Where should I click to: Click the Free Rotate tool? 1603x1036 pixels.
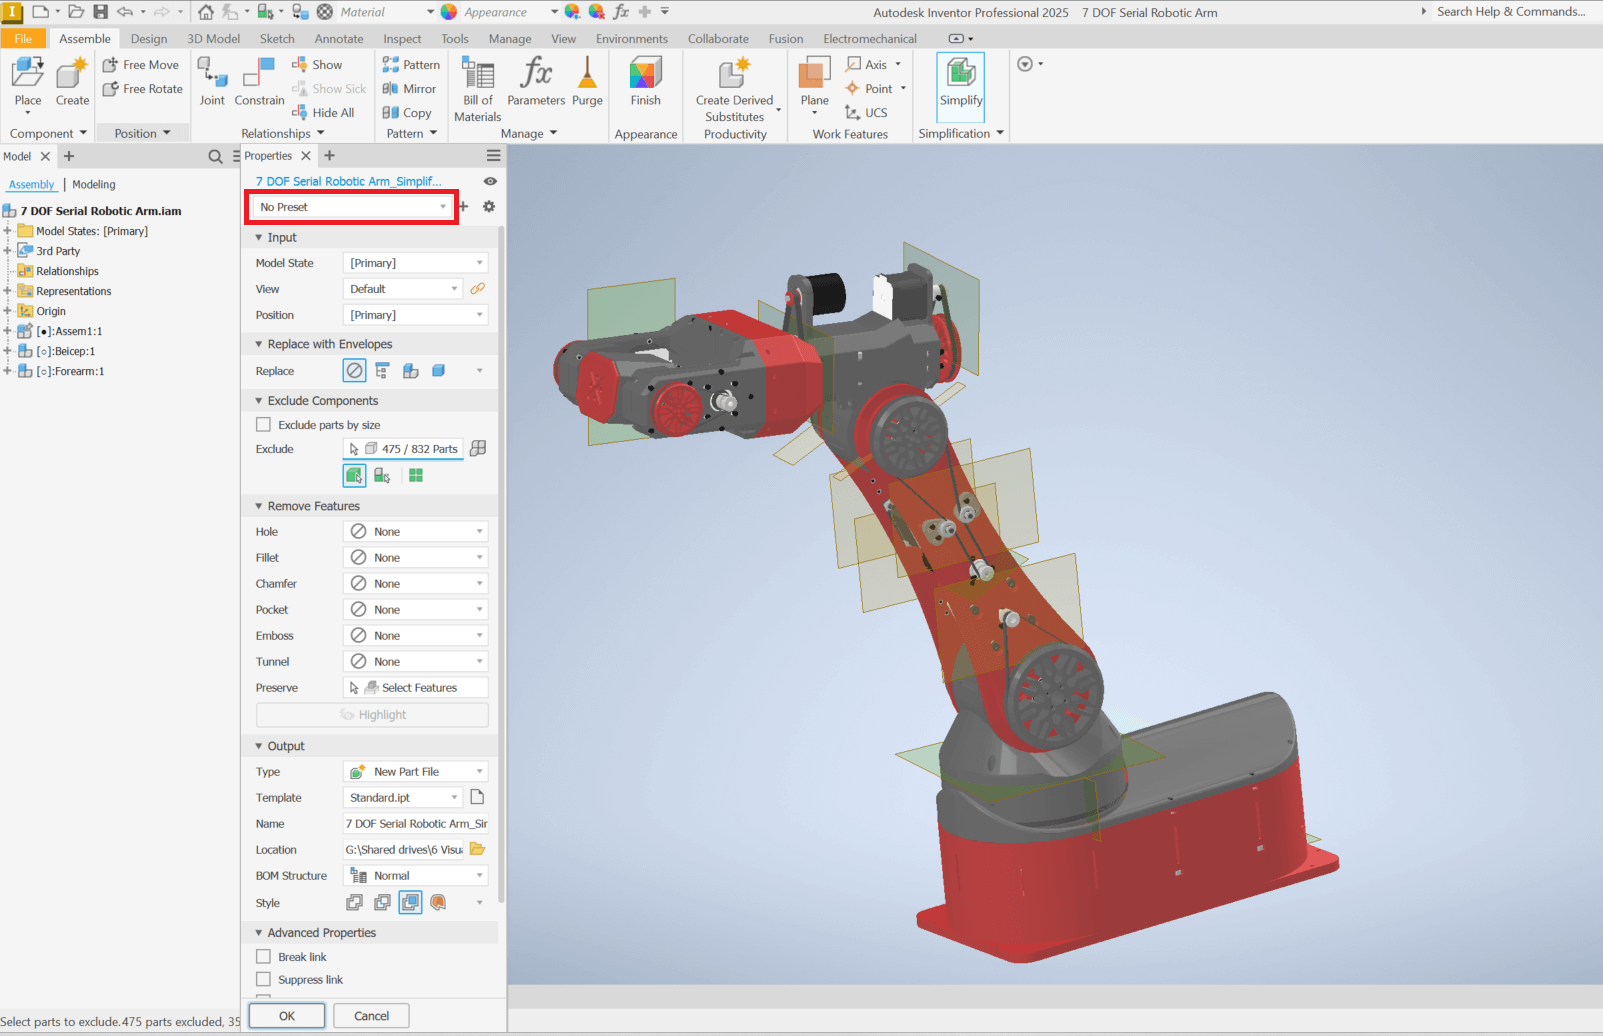[143, 89]
